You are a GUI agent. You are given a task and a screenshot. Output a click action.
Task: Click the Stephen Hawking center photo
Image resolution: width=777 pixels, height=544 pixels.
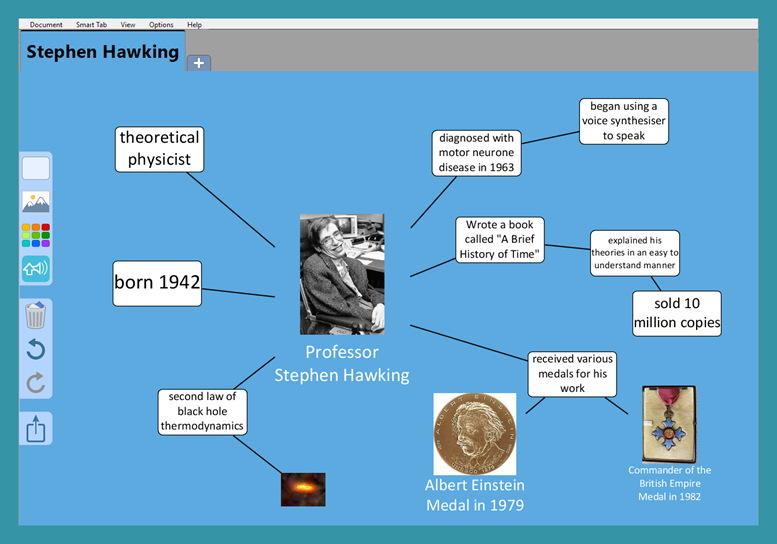pos(342,273)
